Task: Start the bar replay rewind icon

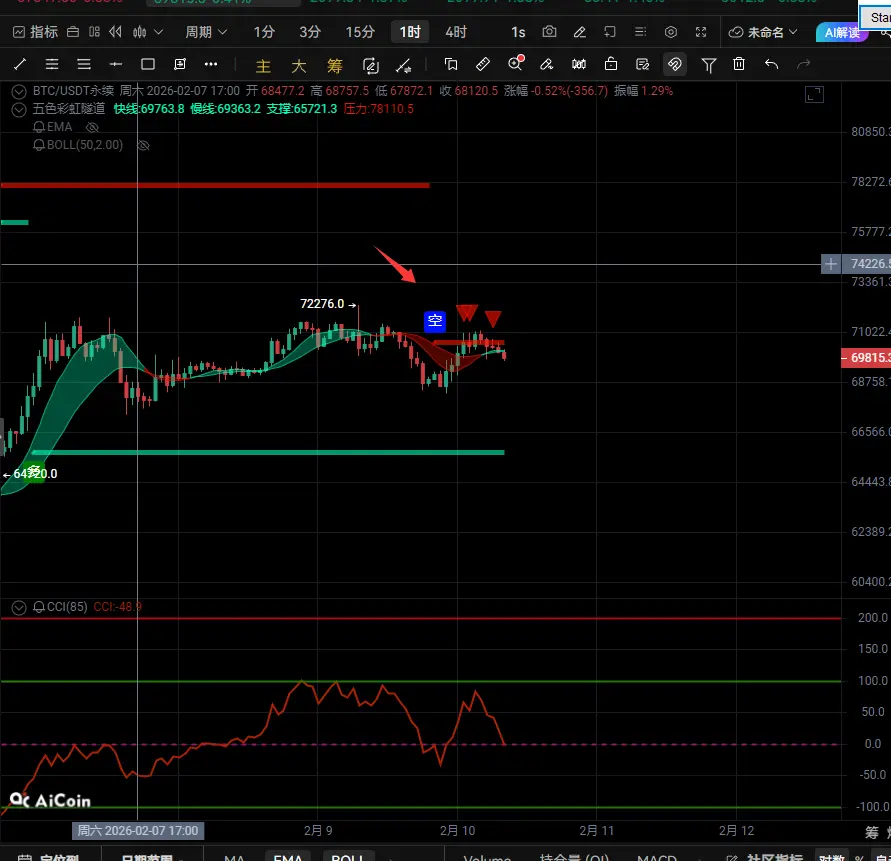Action: tap(115, 32)
